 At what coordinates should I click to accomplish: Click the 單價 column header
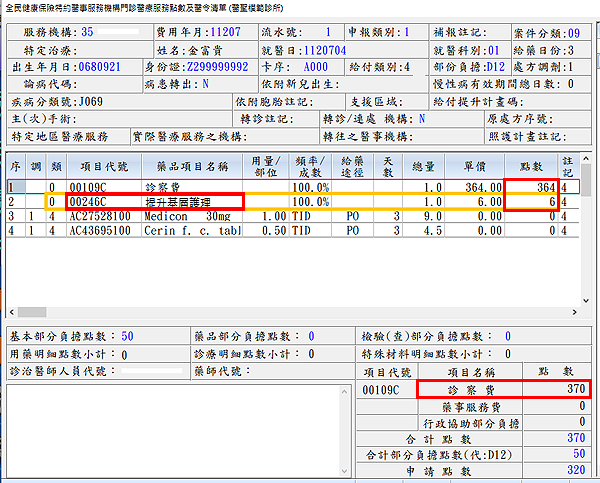(x=476, y=165)
